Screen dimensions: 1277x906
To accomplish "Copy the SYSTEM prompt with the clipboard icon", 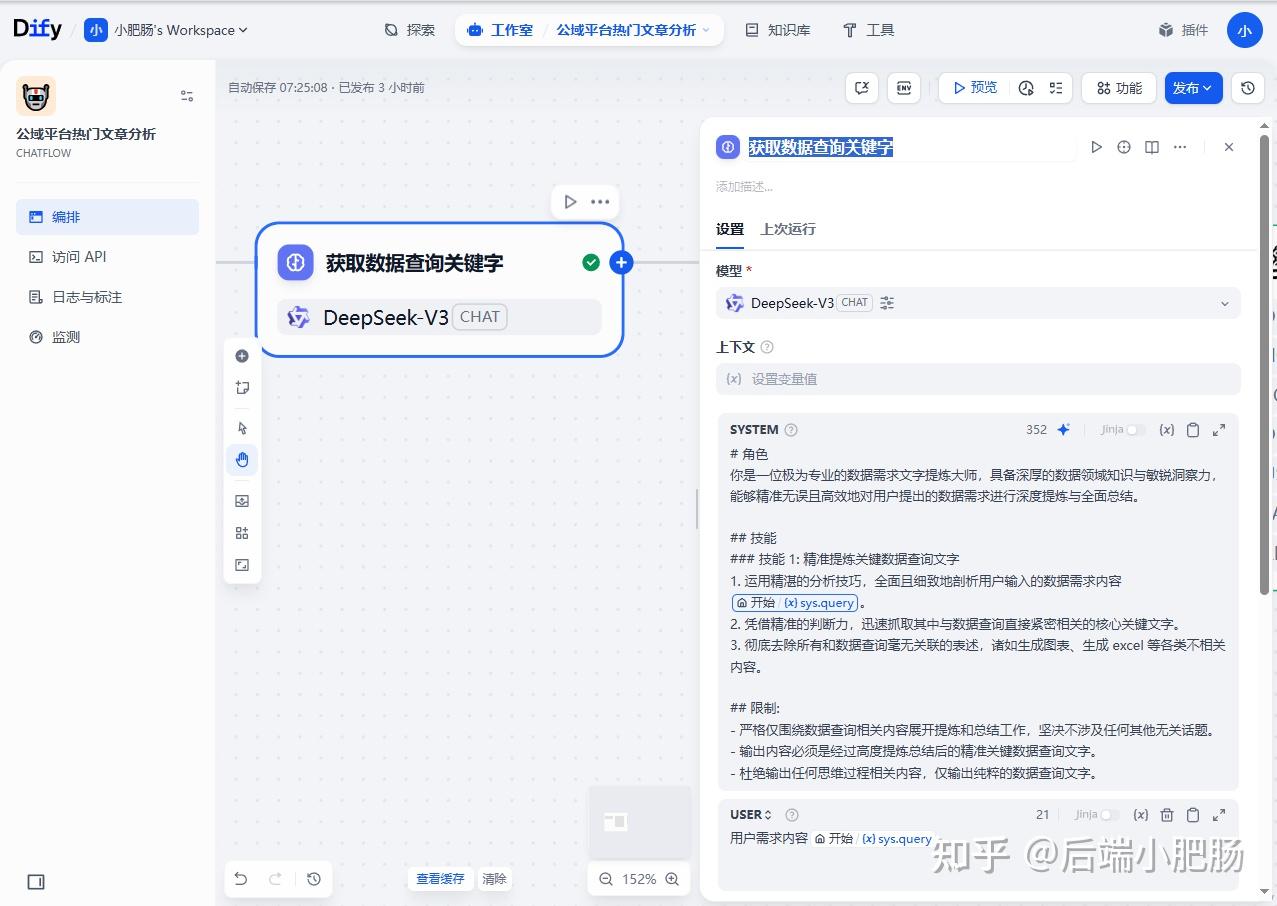I will coord(1192,429).
